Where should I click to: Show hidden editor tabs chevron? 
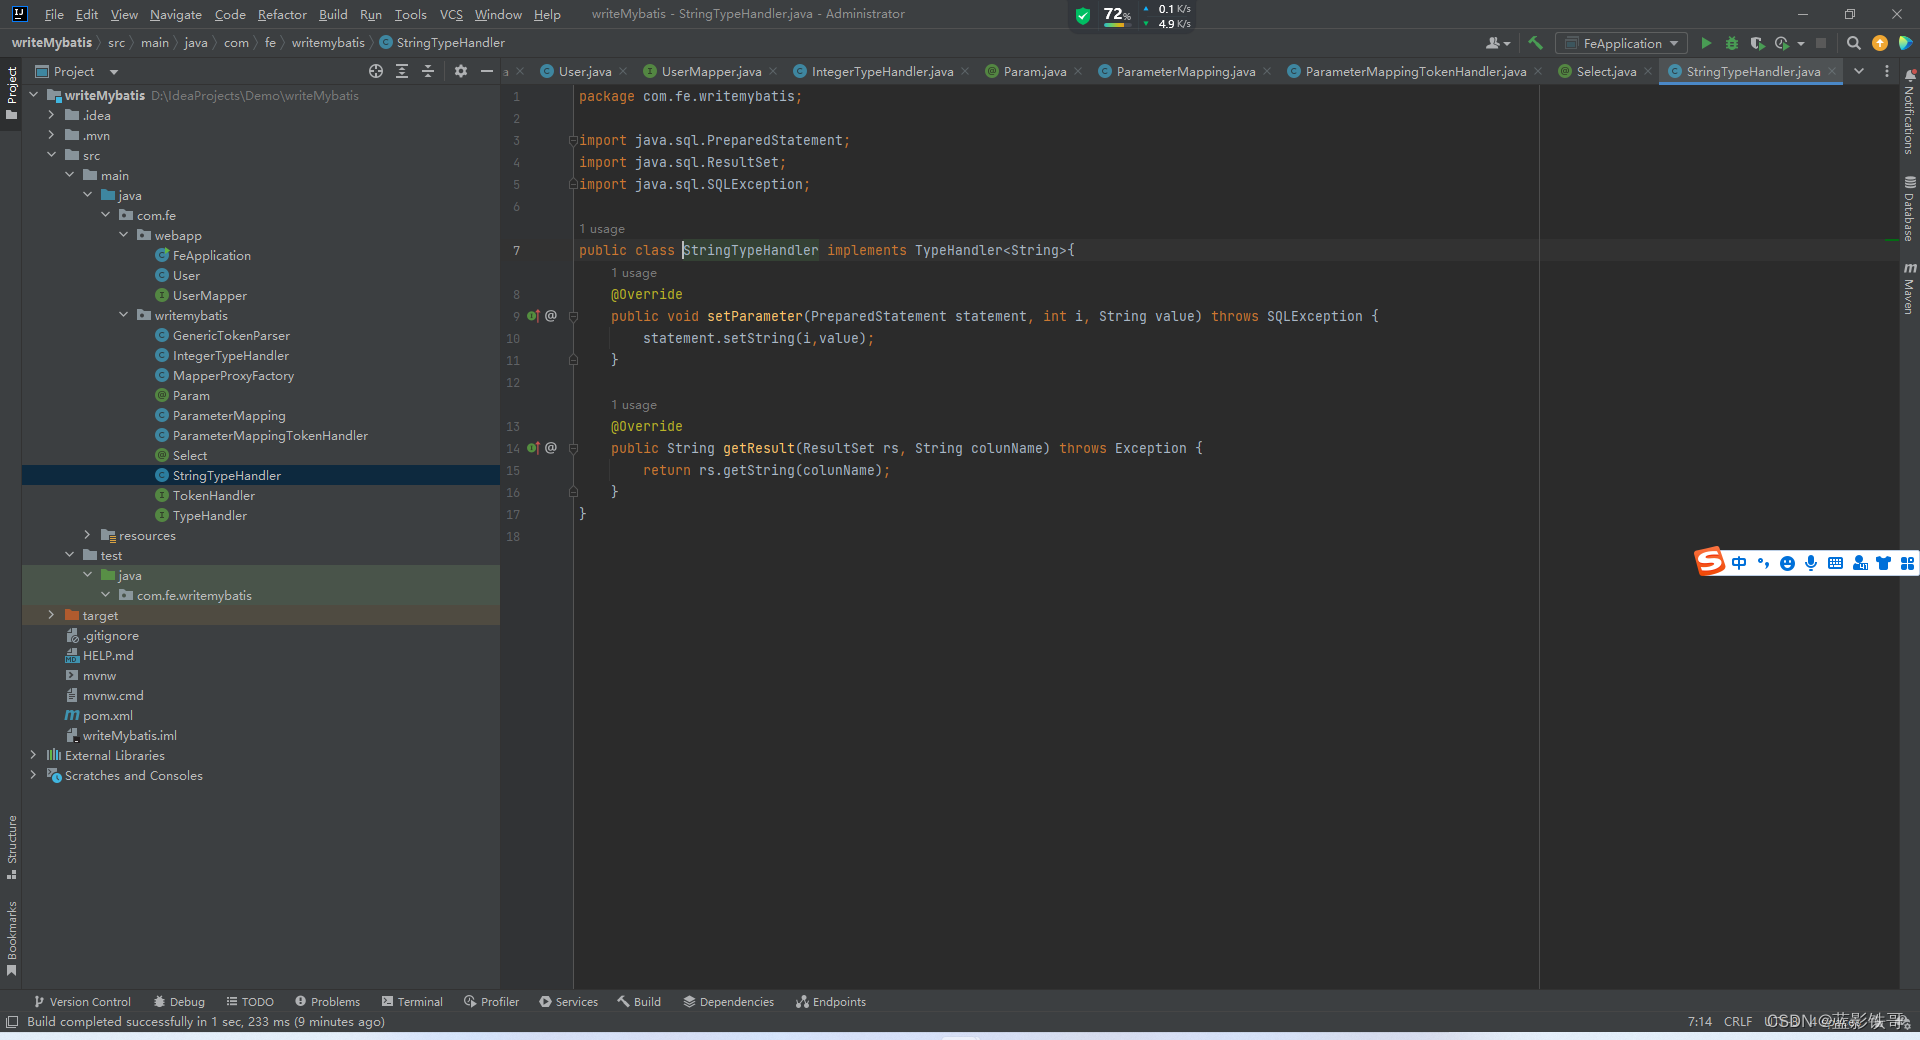pyautogui.click(x=1859, y=71)
